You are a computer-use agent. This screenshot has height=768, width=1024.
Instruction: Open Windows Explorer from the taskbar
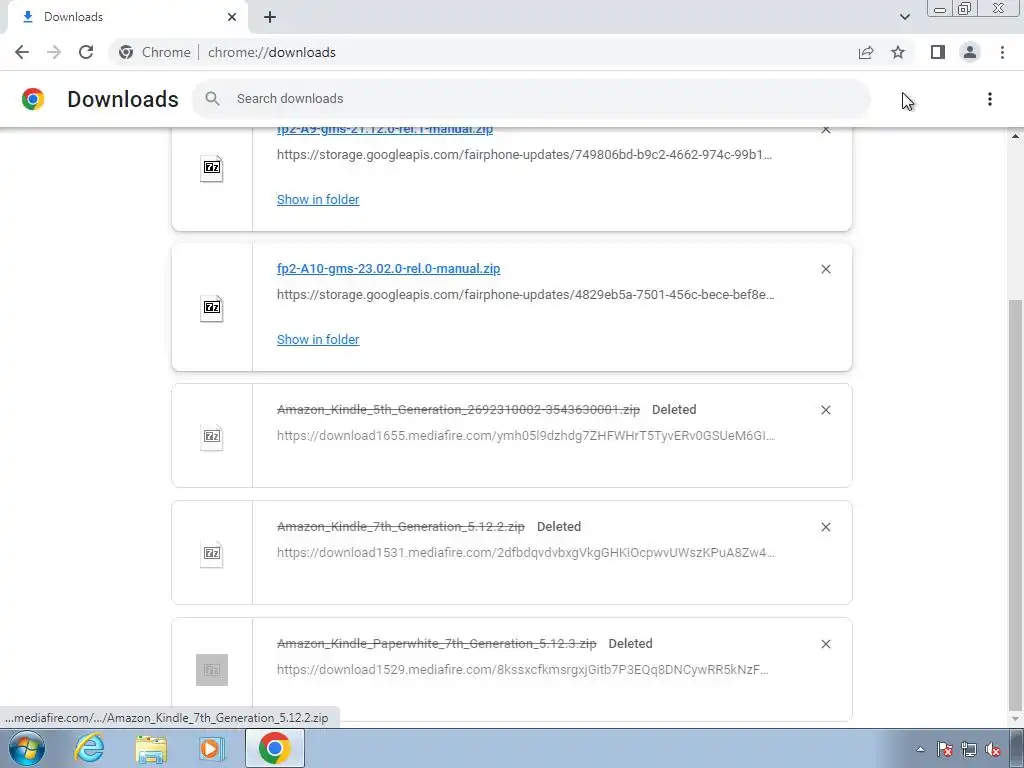pos(151,748)
